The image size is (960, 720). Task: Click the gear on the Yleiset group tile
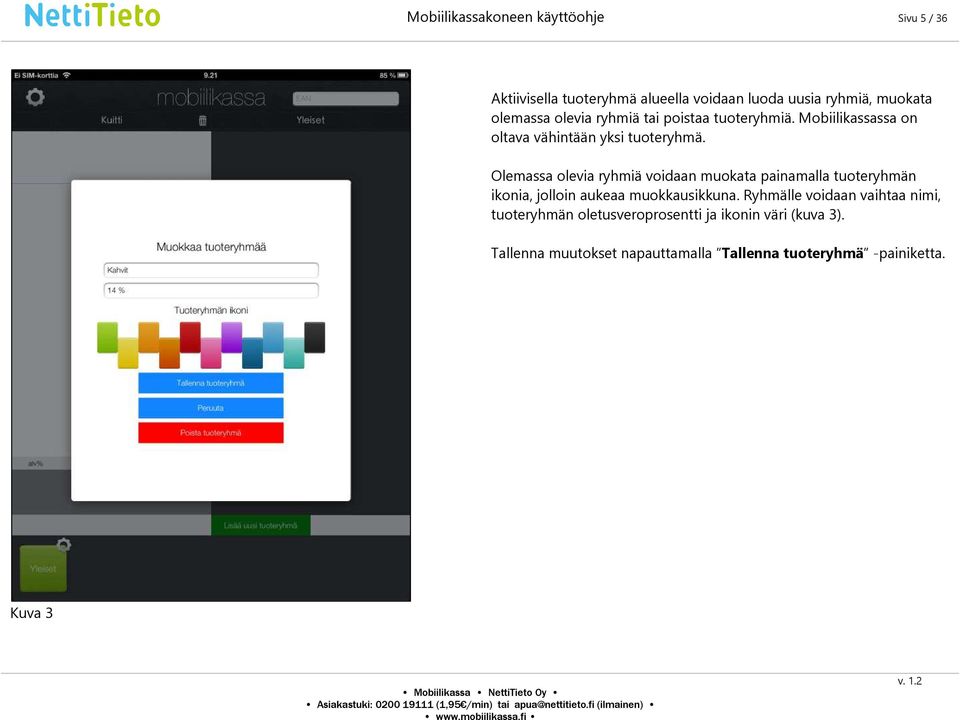[x=64, y=544]
